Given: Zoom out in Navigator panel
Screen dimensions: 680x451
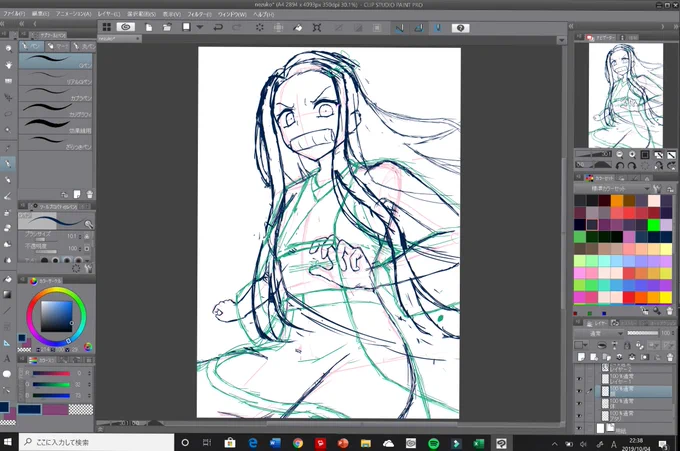Looking at the screenshot, I should click(x=619, y=154).
